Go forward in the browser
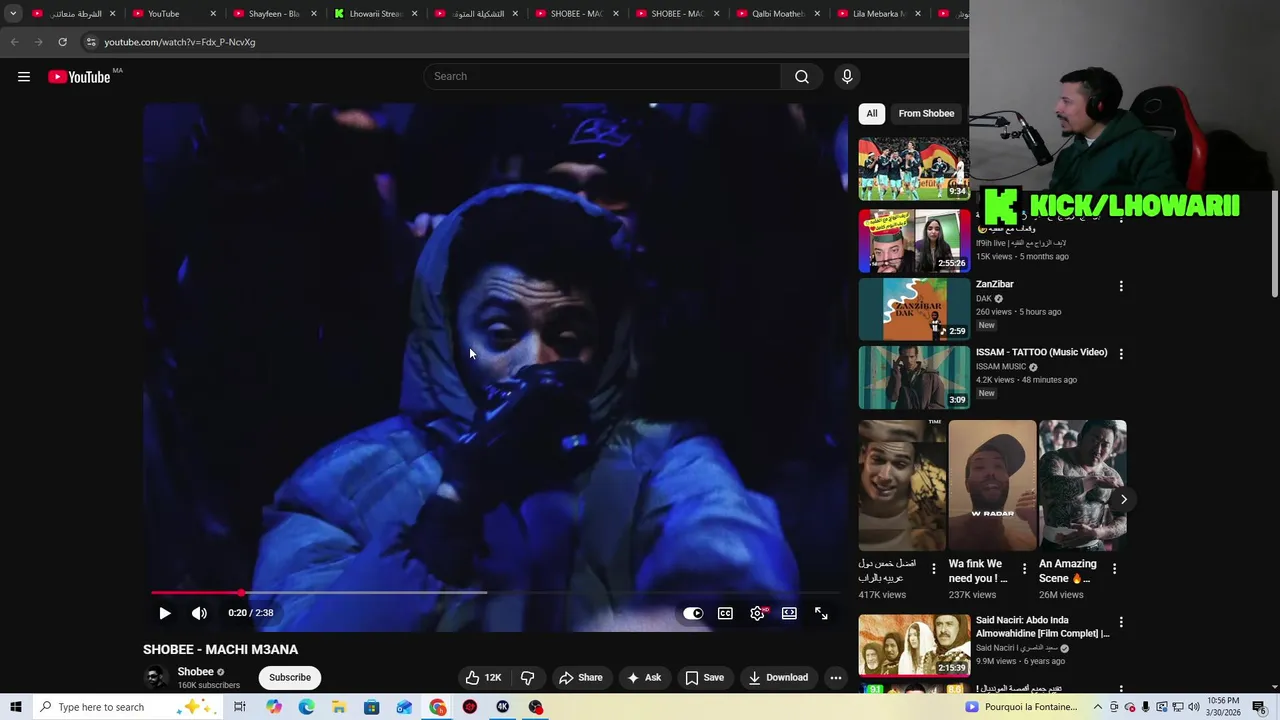This screenshot has height=720, width=1280. coord(38,42)
